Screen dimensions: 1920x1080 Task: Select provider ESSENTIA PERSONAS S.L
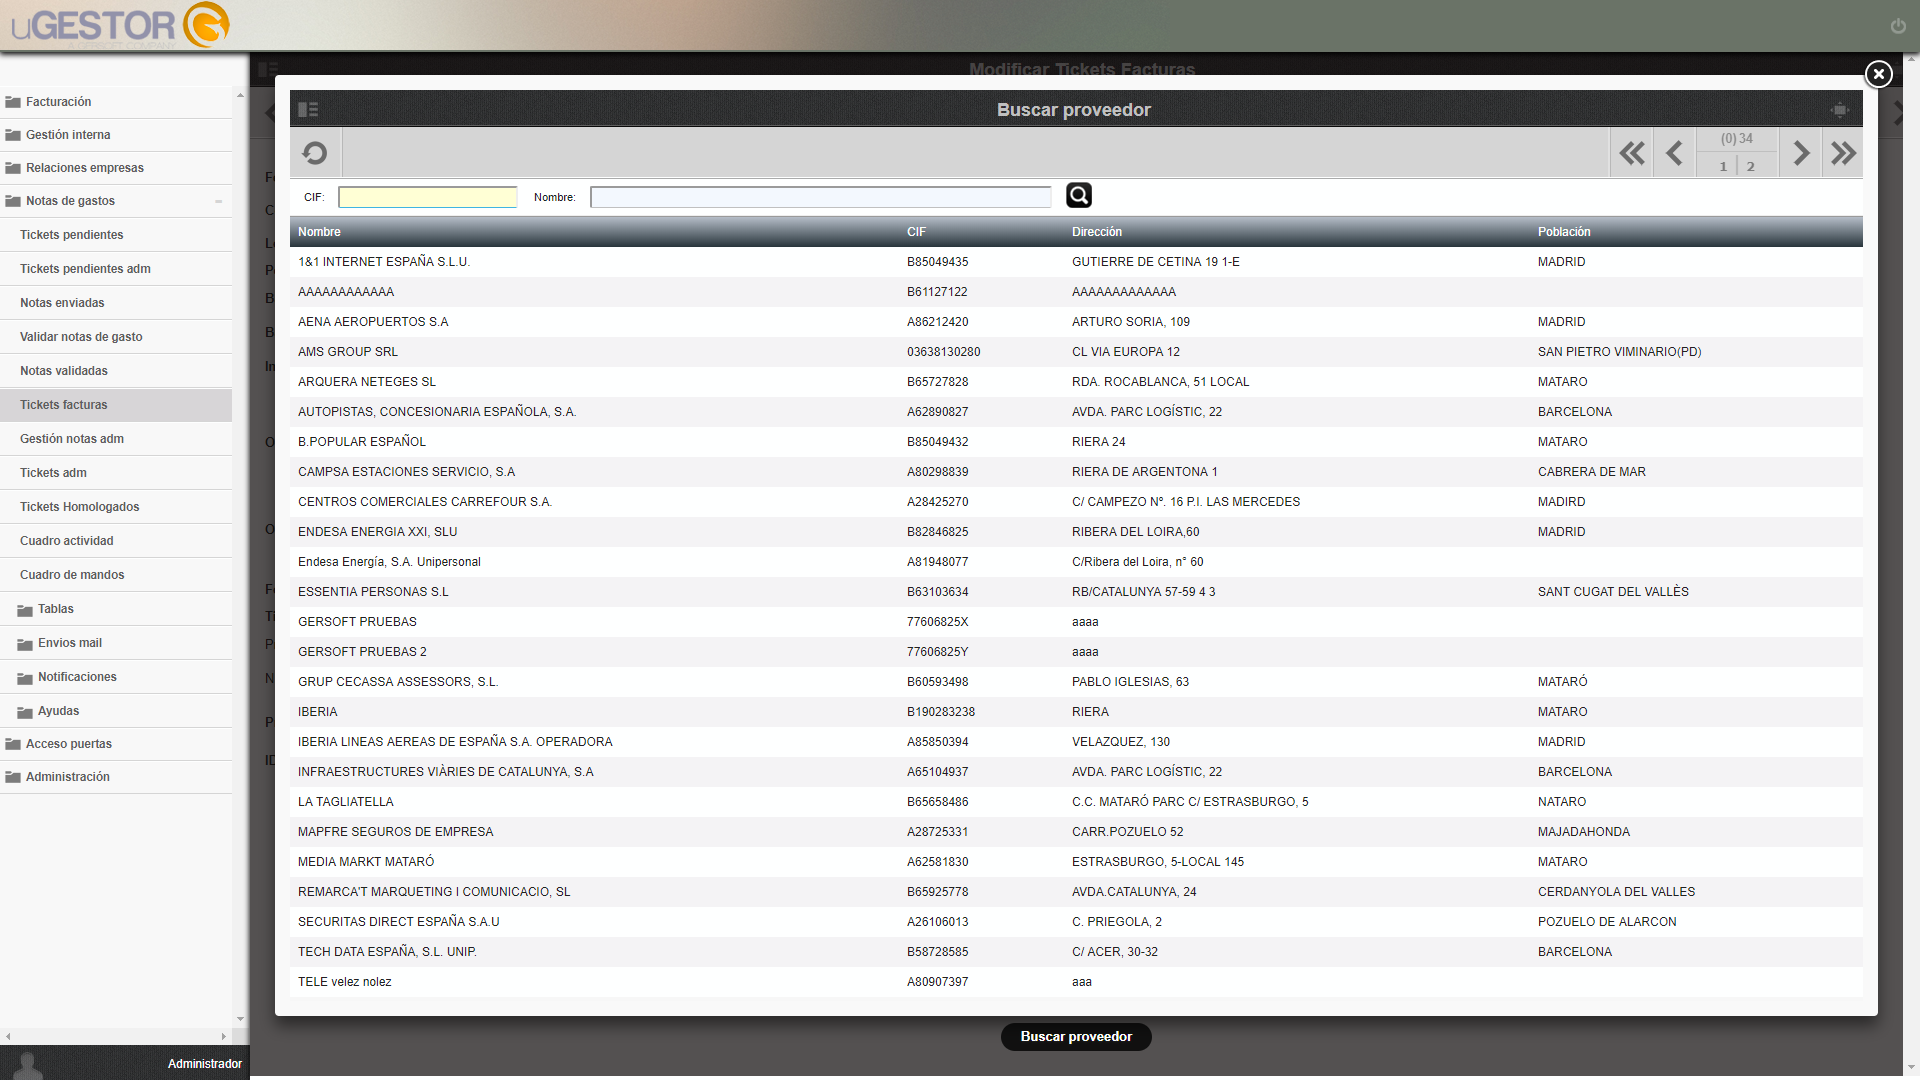(1076, 592)
